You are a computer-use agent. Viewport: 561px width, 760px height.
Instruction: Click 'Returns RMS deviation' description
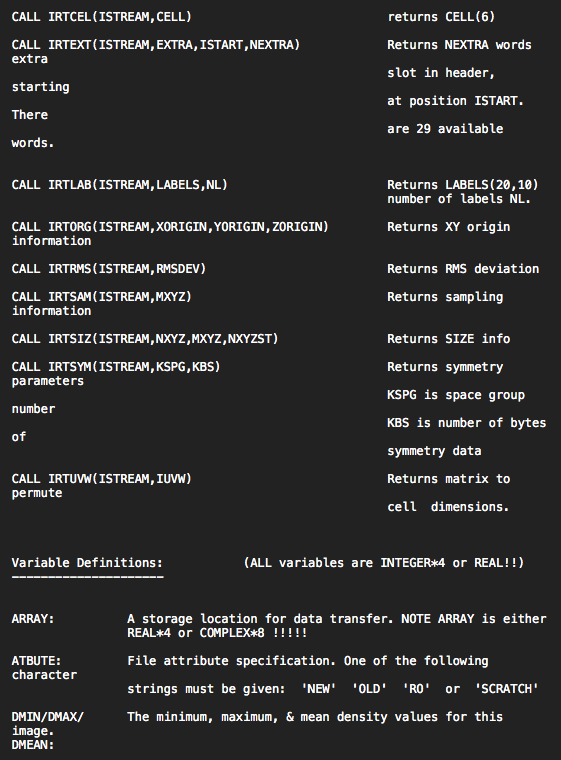[463, 269]
